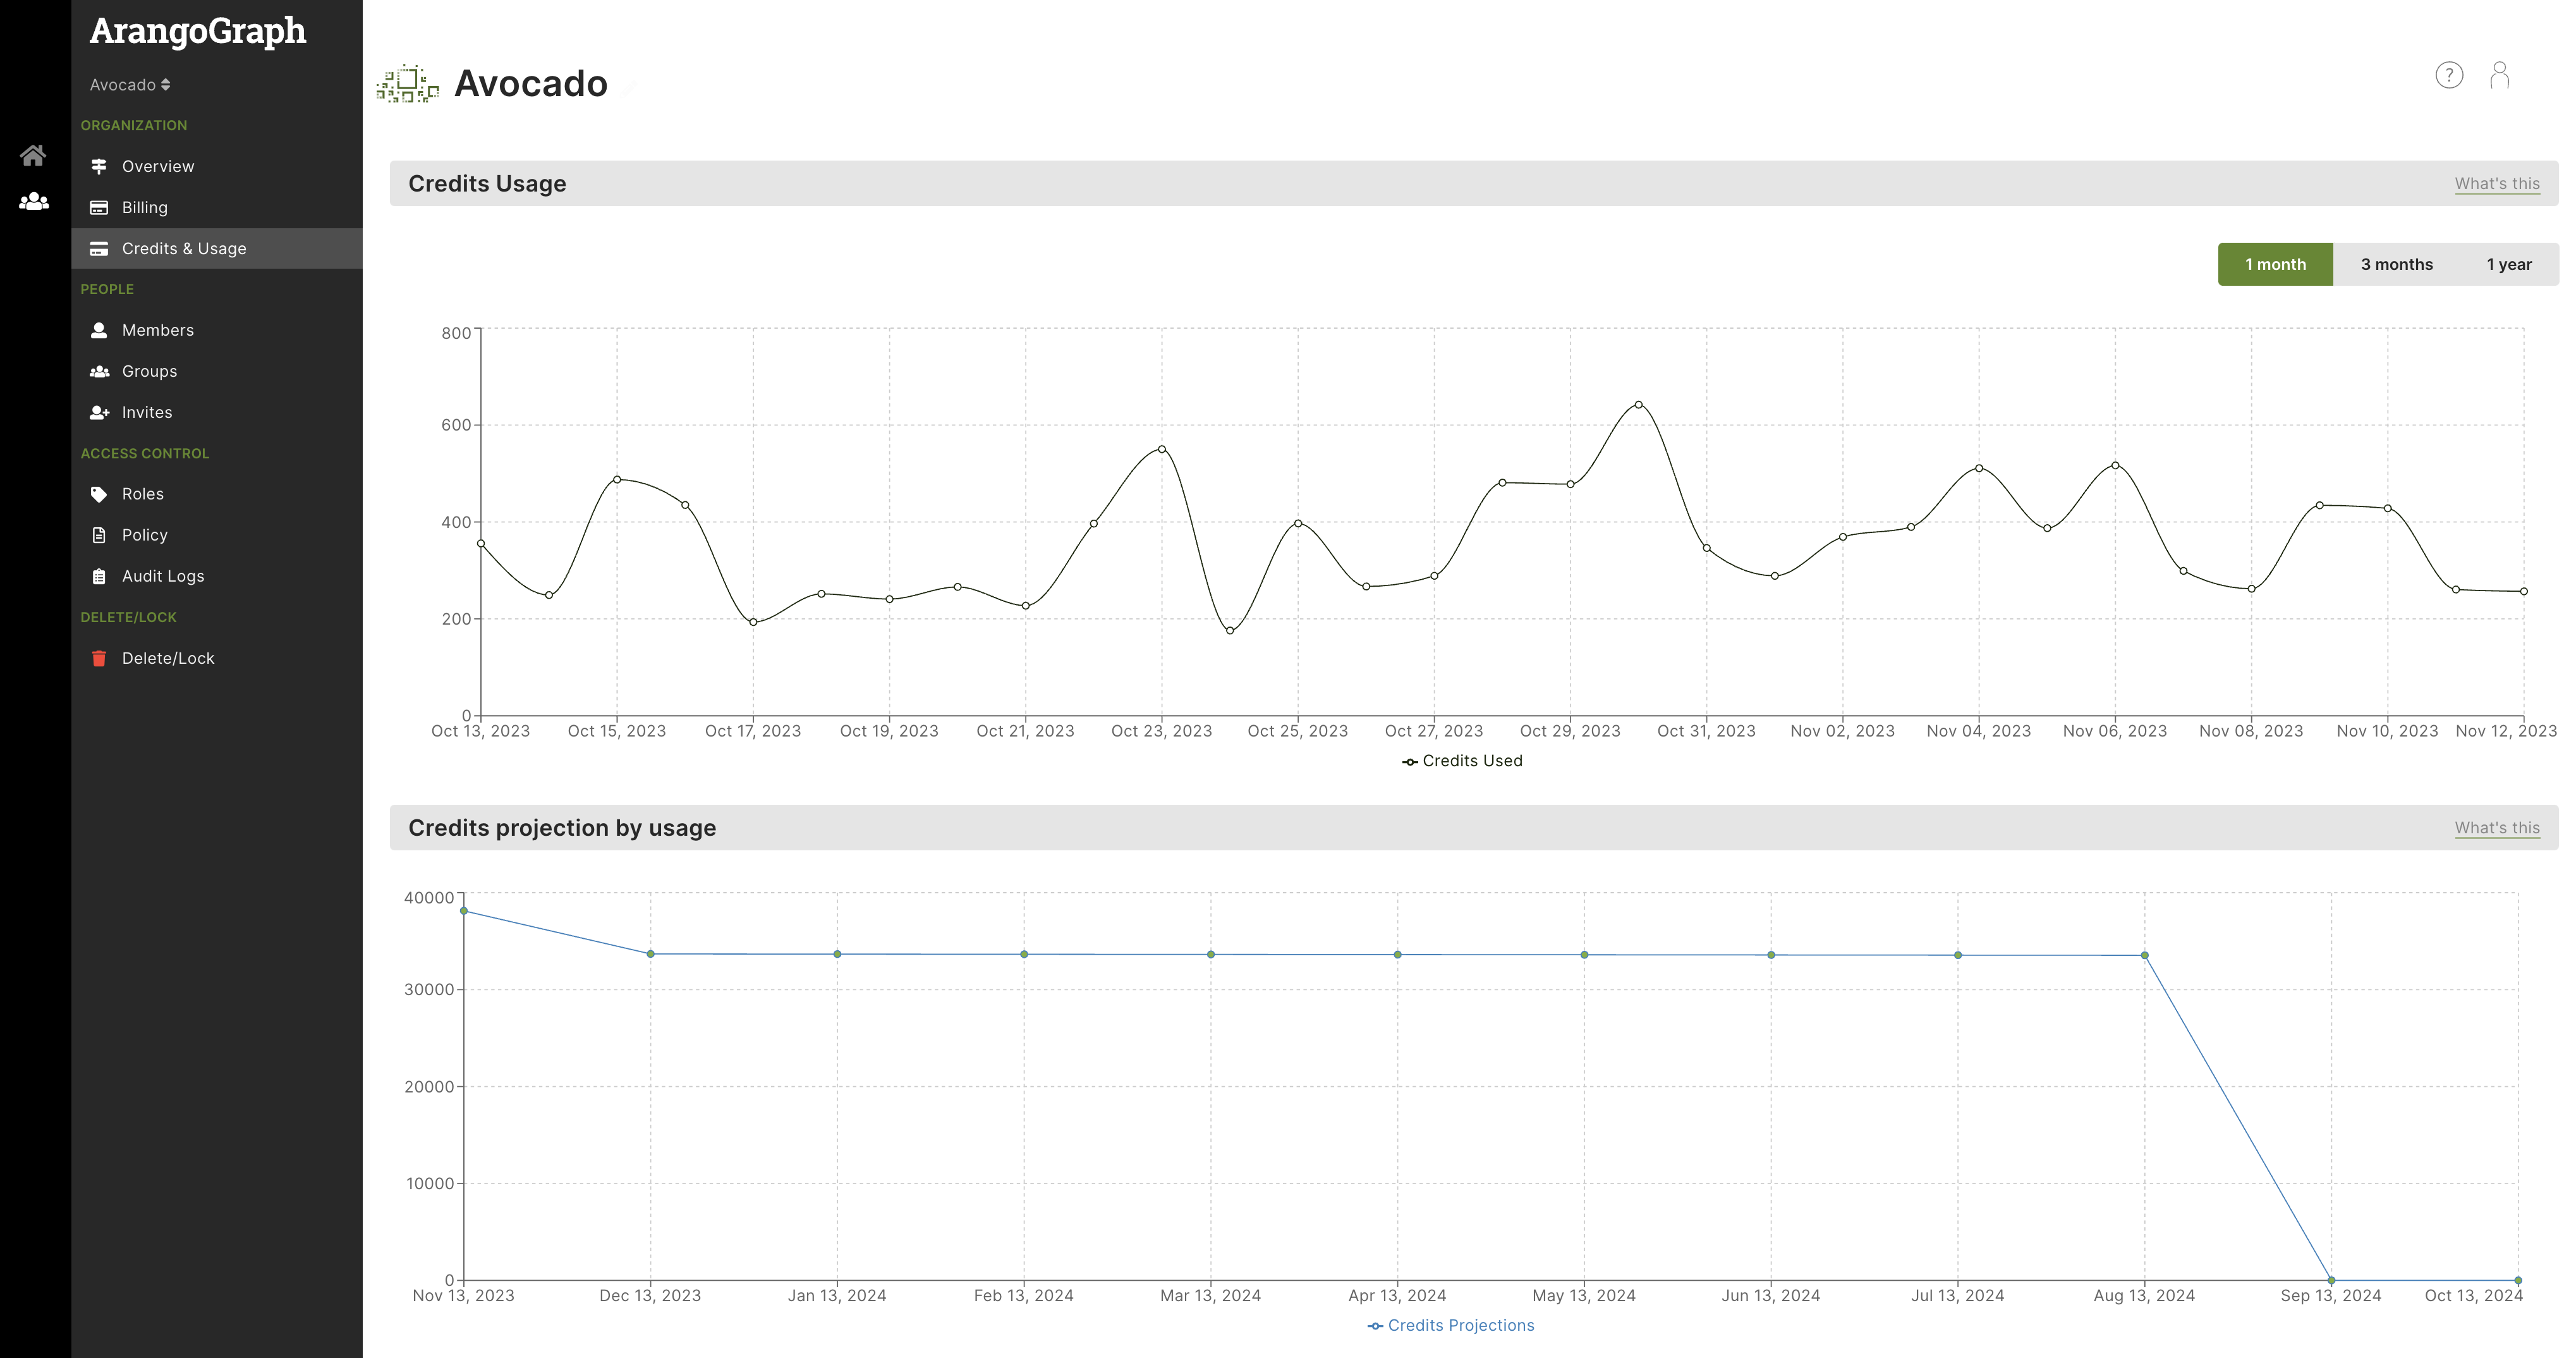This screenshot has width=2576, height=1358.
Task: Click the Sep 13, 2024 projection data point
Action: tap(2331, 1280)
